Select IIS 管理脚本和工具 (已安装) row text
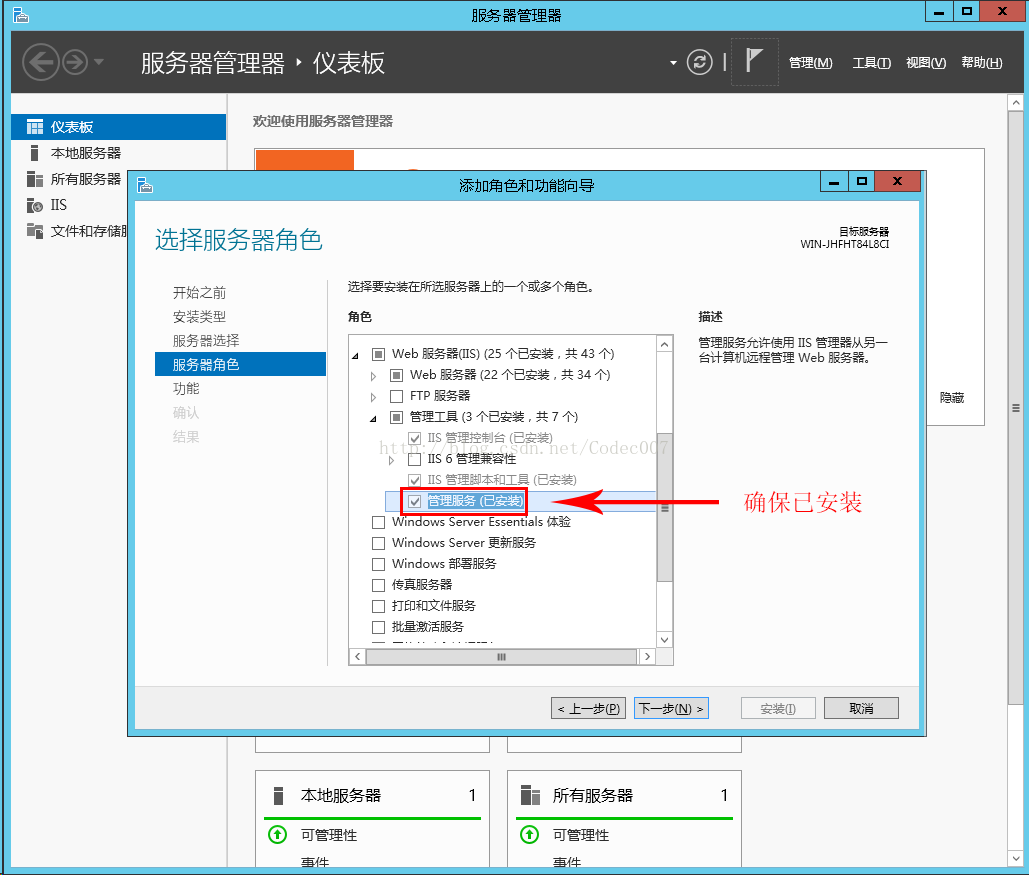The height and width of the screenshot is (875, 1029). point(502,480)
